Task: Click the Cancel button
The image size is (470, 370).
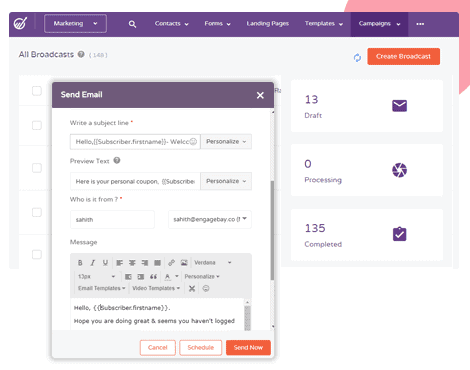Action: (x=158, y=348)
